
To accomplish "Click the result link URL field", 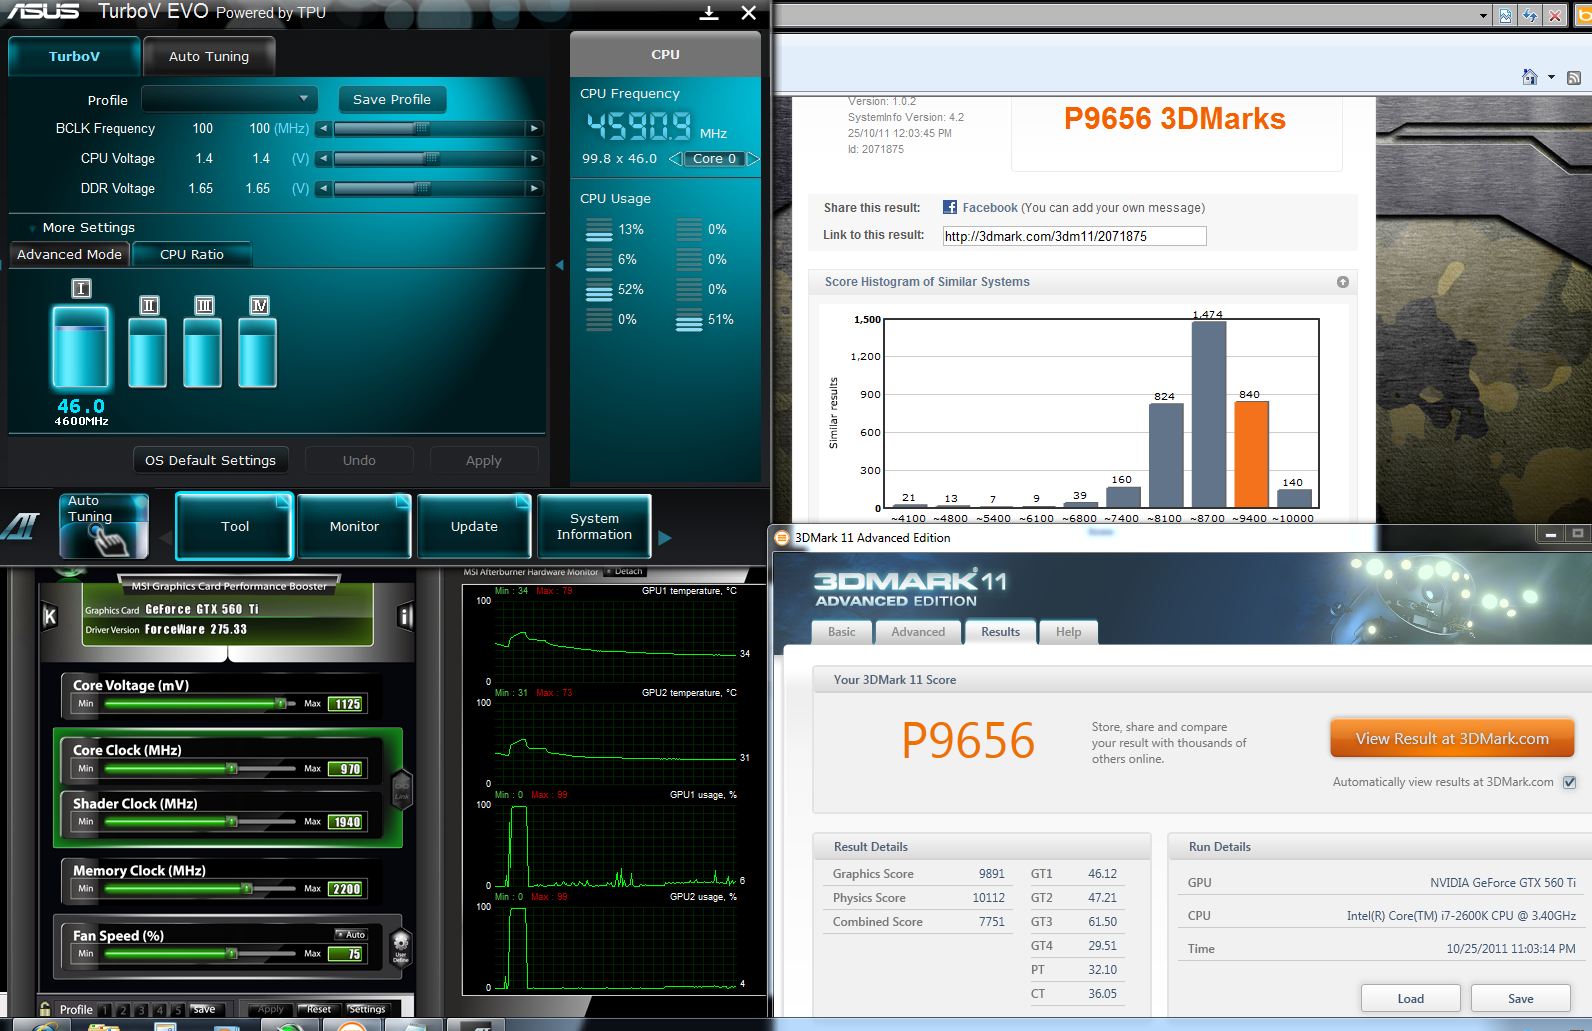I will (1074, 236).
